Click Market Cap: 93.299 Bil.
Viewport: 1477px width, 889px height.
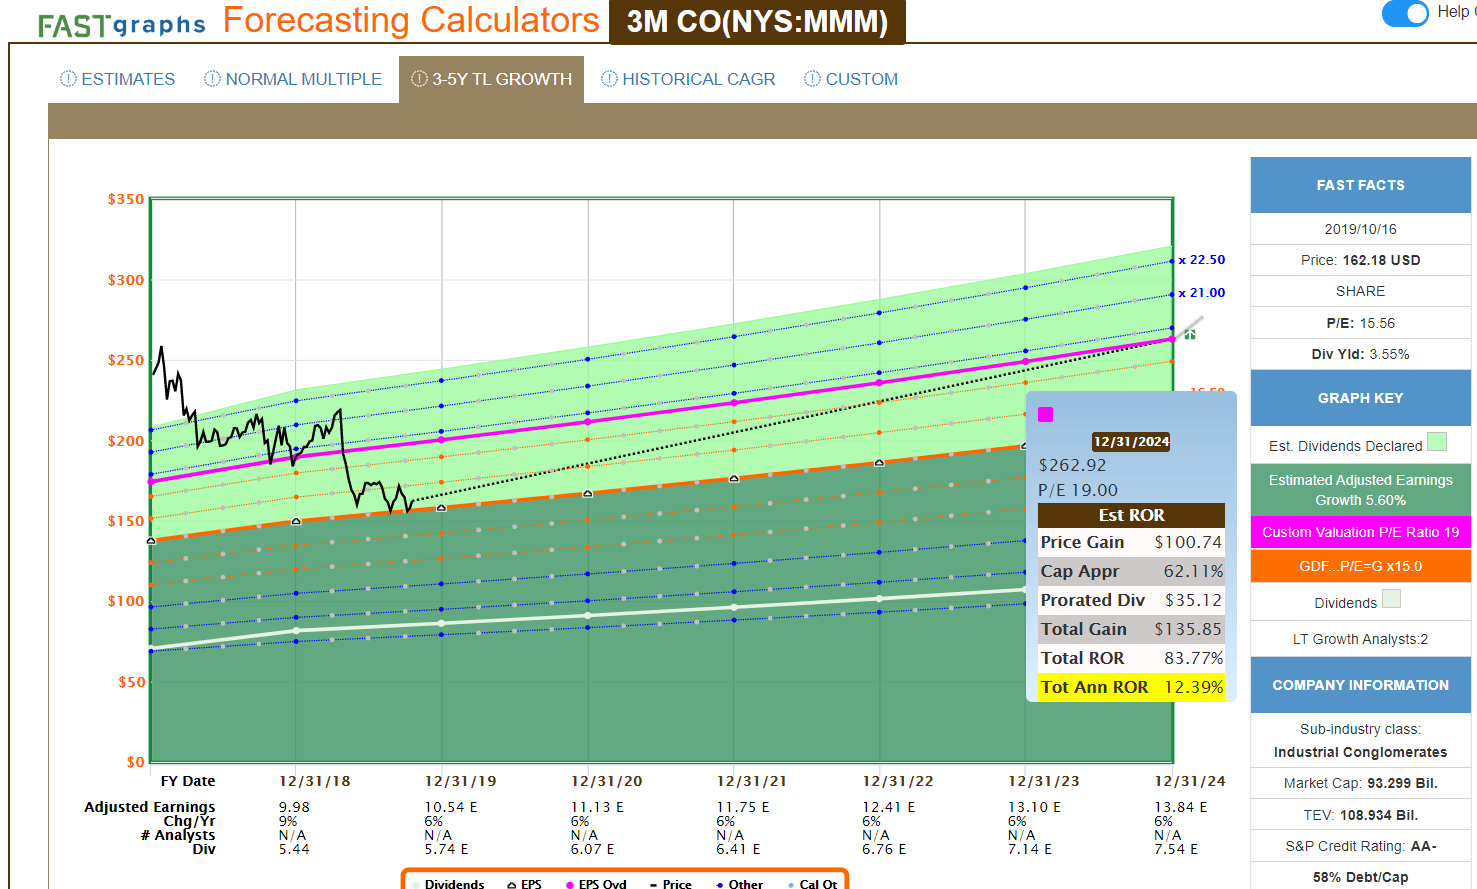1360,783
